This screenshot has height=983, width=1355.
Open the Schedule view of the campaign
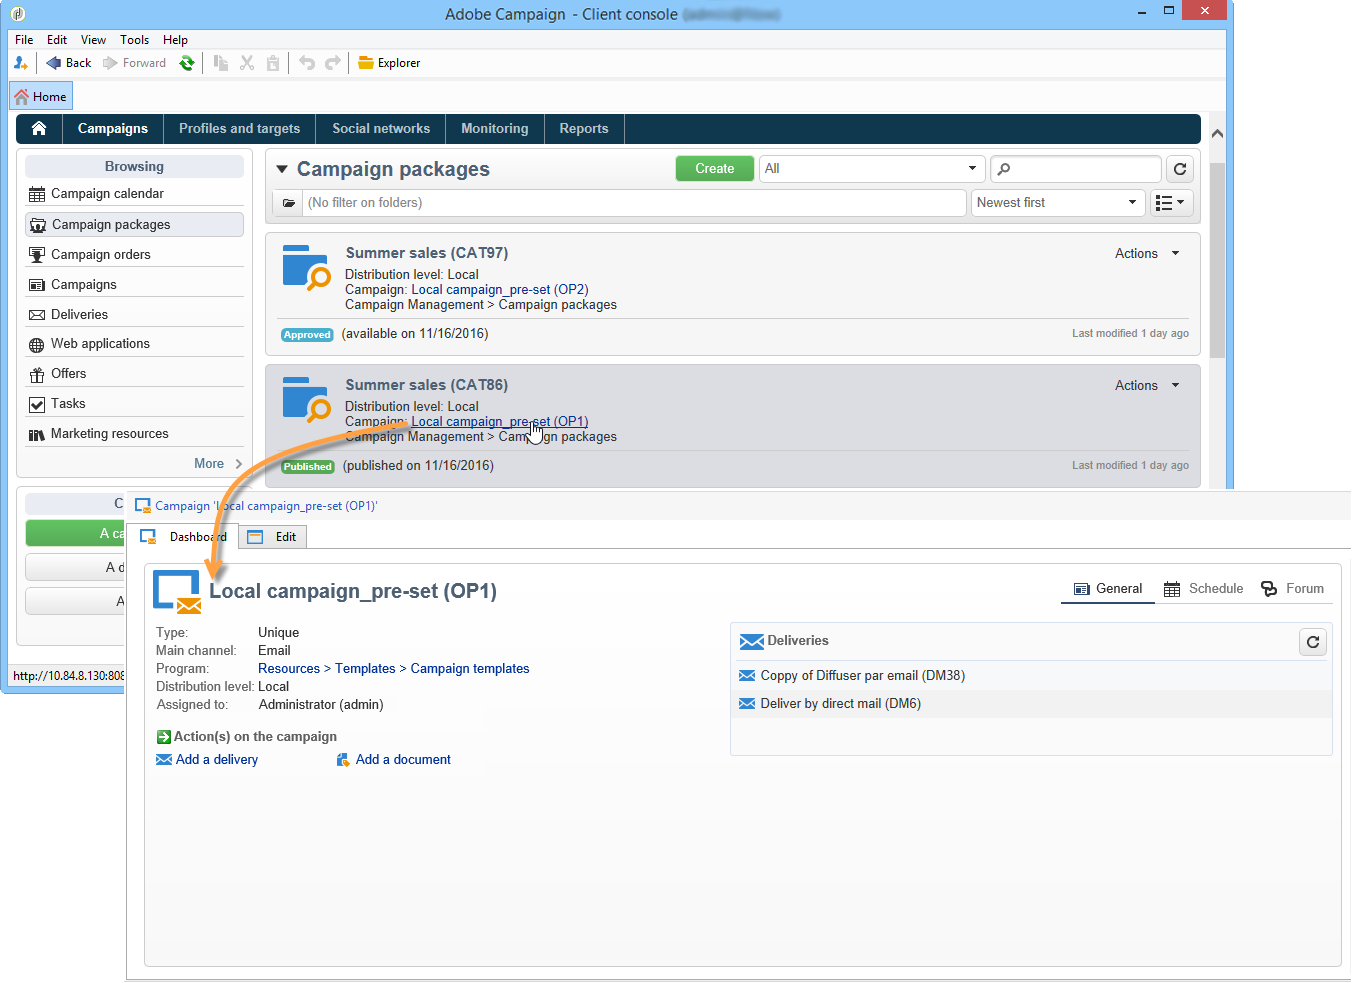point(1204,589)
